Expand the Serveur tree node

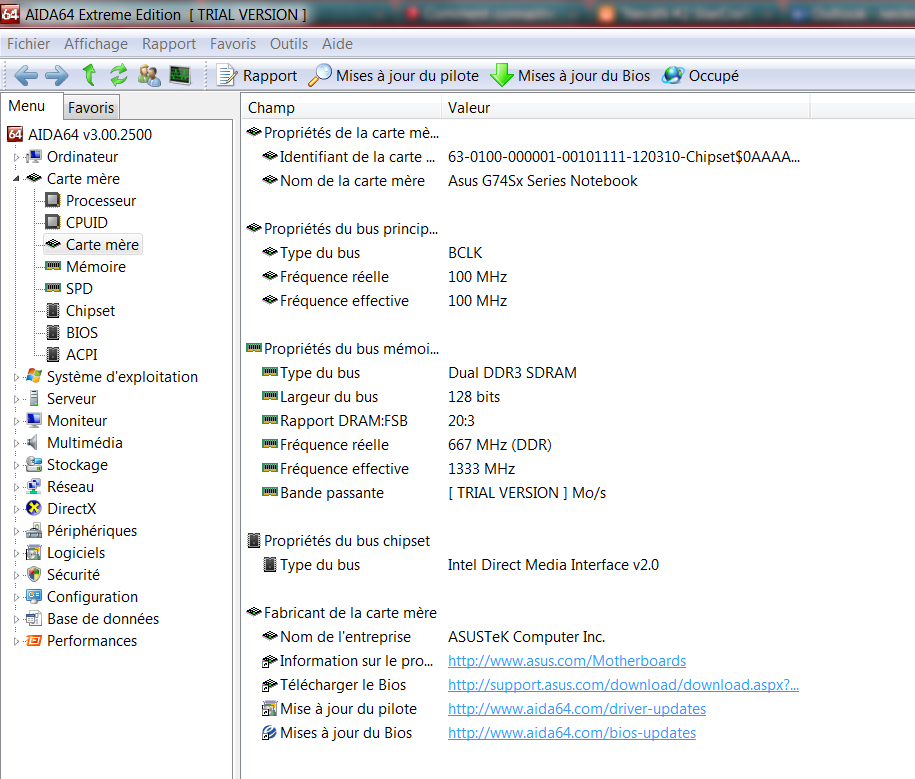16,399
